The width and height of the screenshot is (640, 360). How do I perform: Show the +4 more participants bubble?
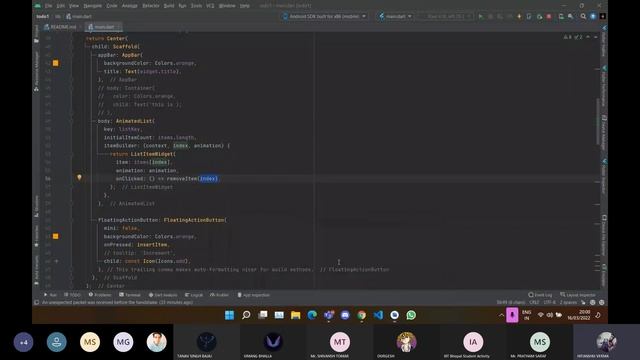click(23, 342)
